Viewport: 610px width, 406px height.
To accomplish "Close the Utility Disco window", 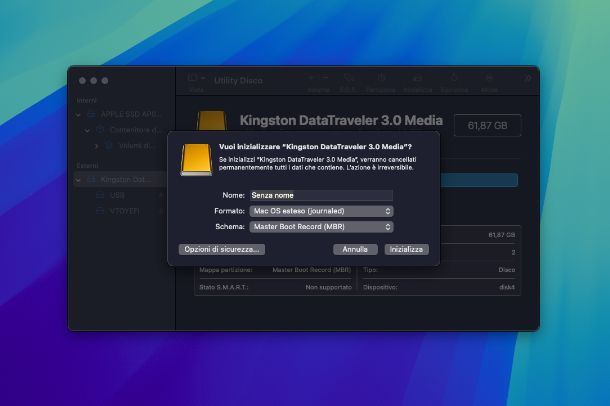I will [82, 80].
